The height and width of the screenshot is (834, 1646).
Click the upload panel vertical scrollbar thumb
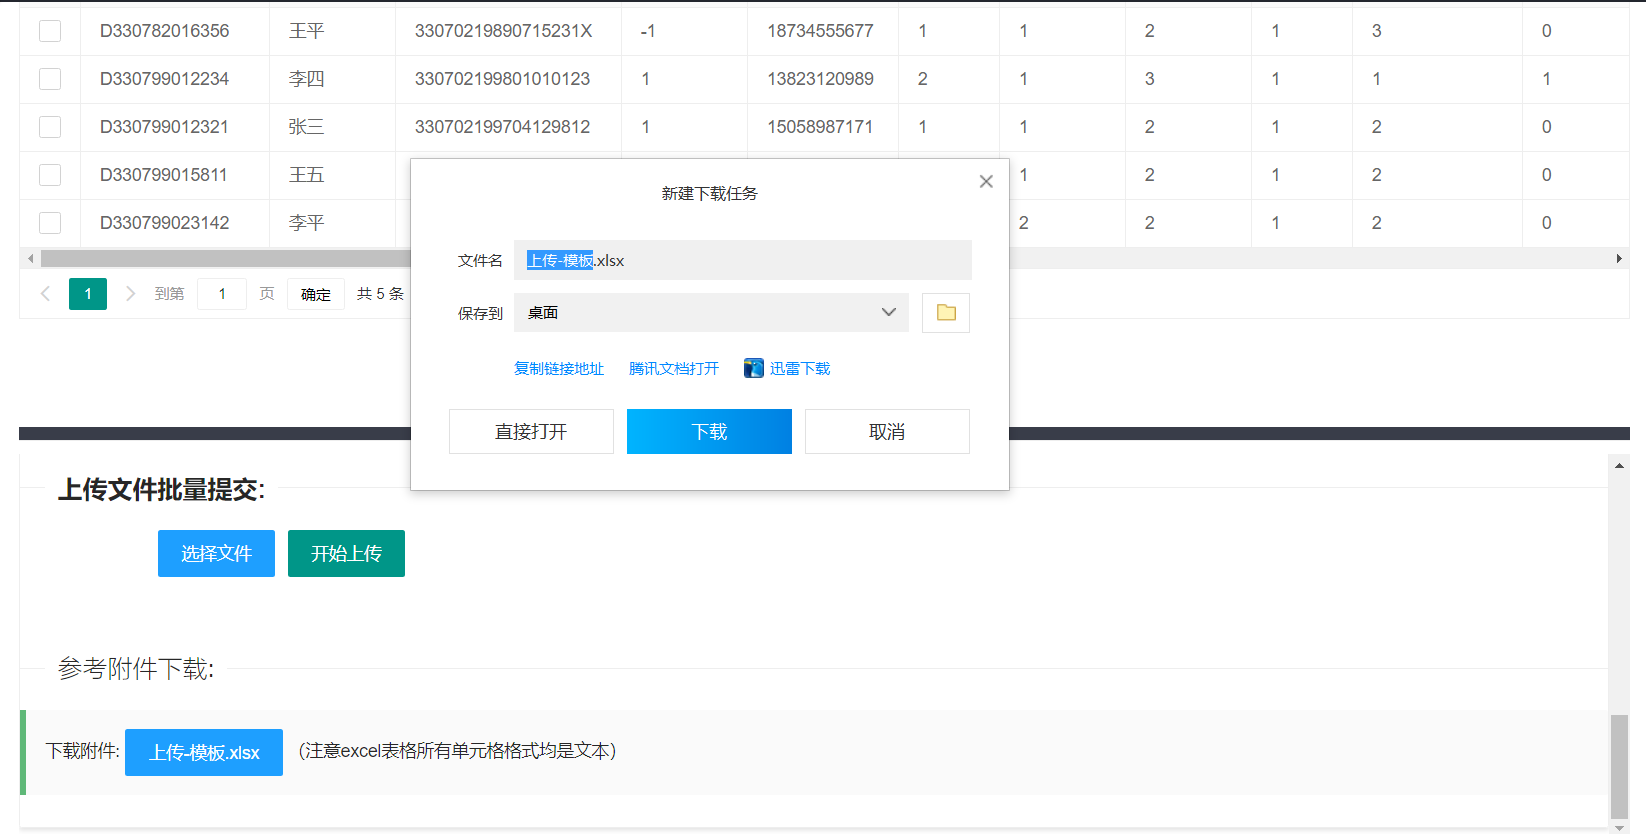click(x=1619, y=767)
